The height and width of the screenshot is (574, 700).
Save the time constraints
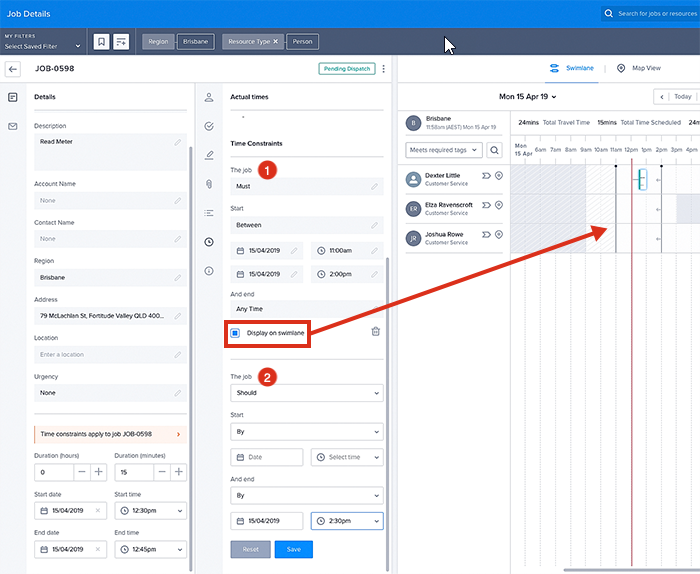[x=293, y=549]
